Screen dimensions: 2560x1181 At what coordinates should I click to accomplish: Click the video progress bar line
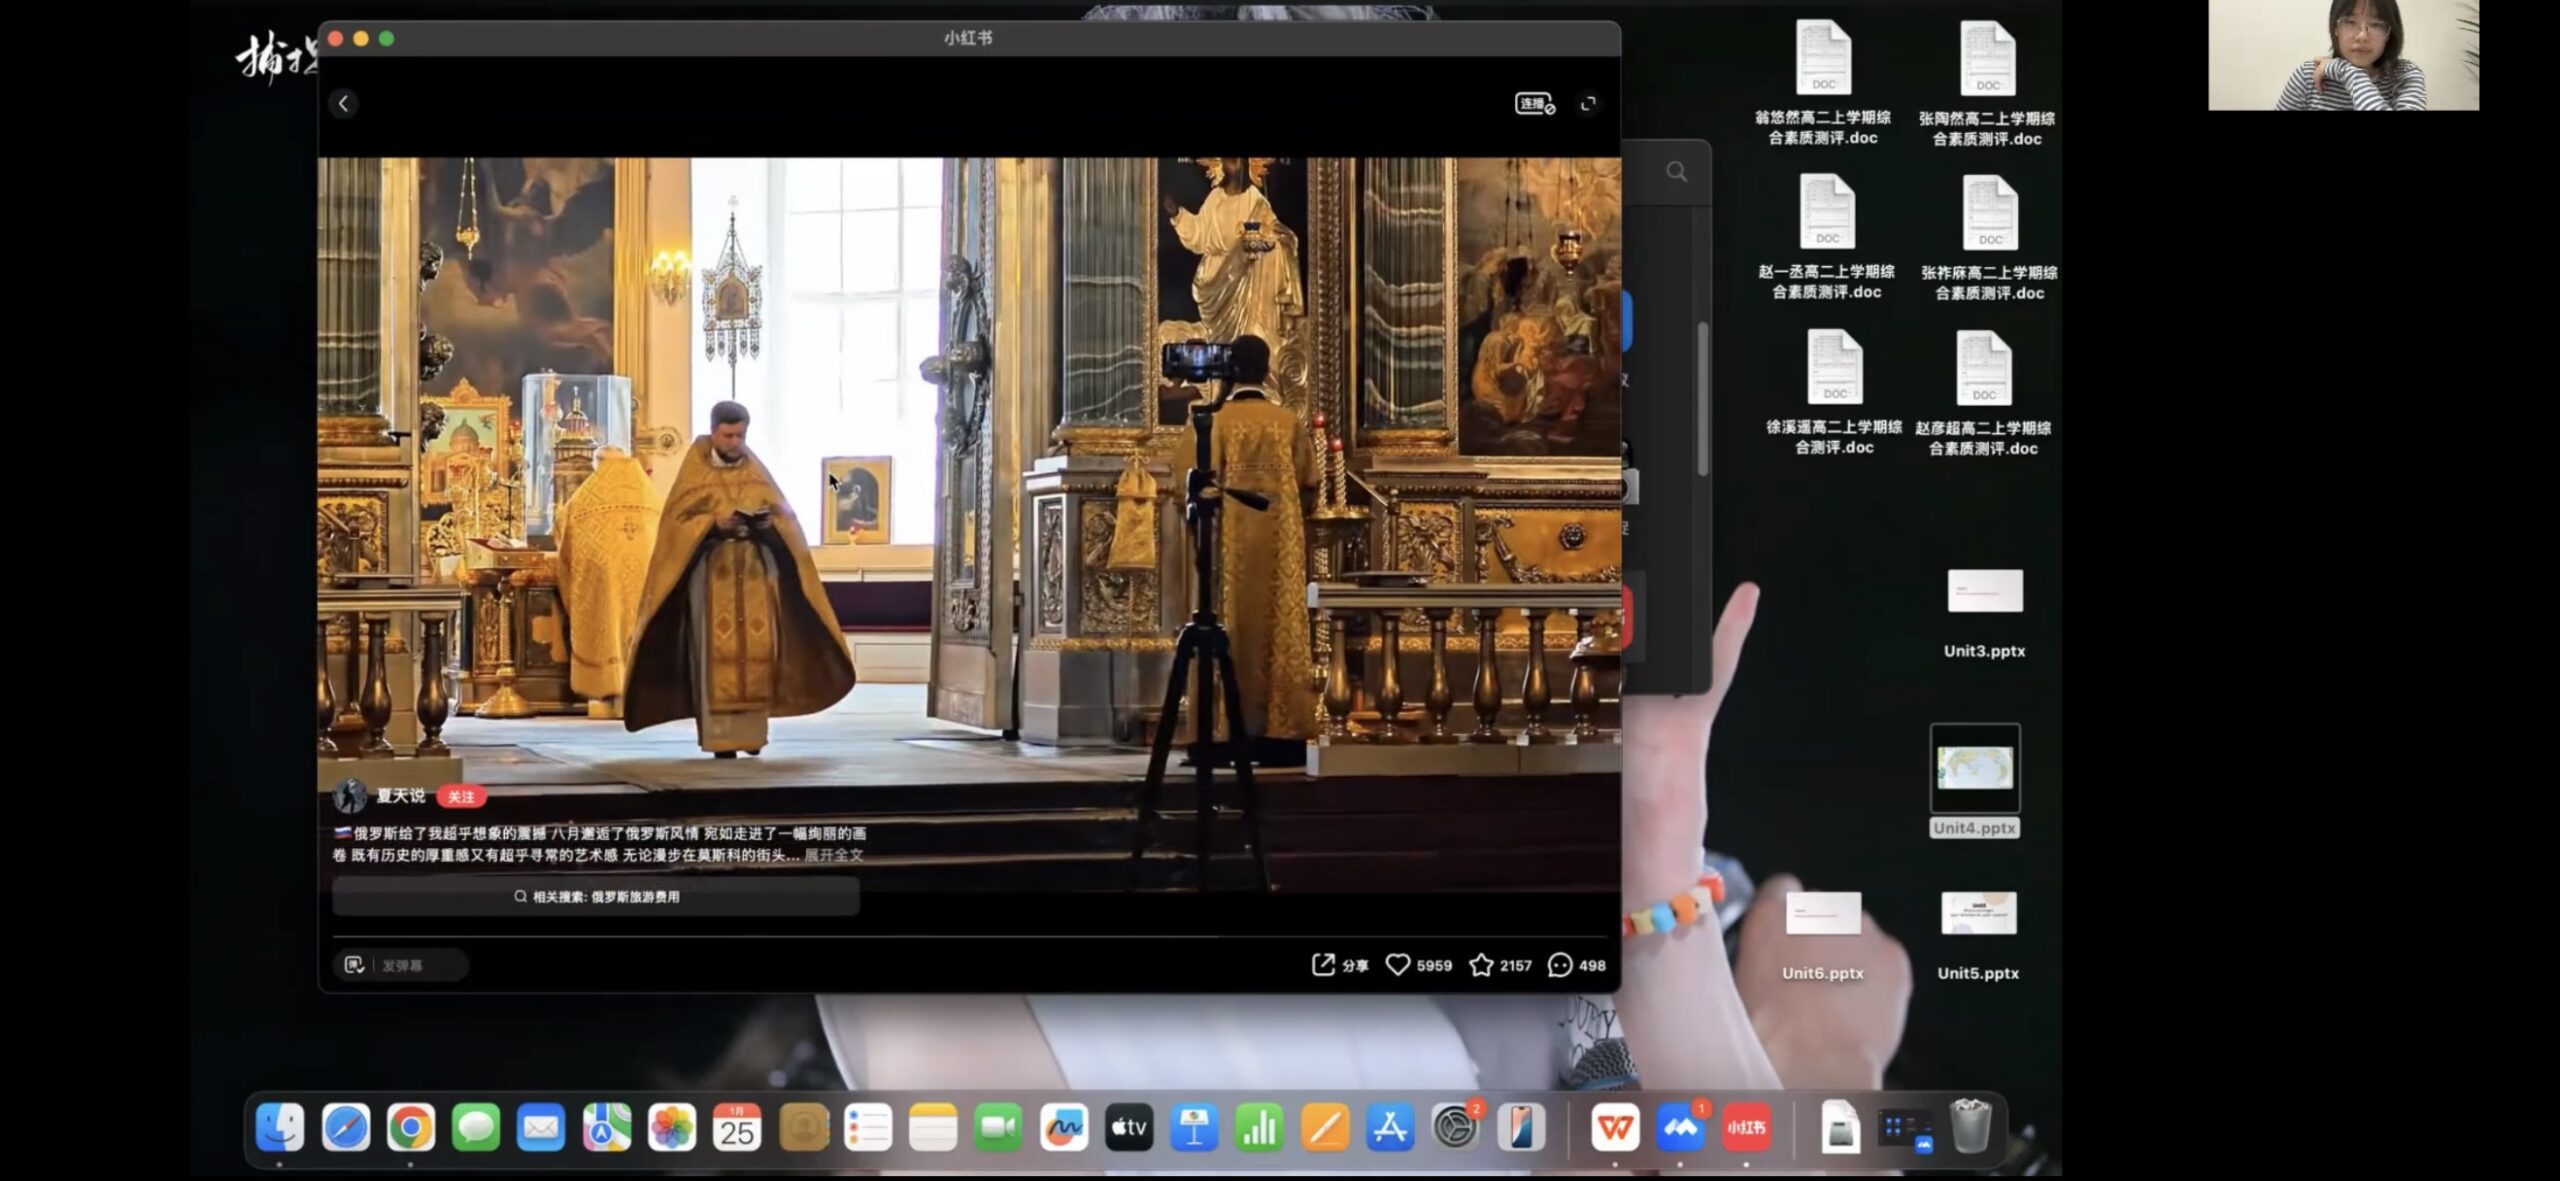point(968,937)
